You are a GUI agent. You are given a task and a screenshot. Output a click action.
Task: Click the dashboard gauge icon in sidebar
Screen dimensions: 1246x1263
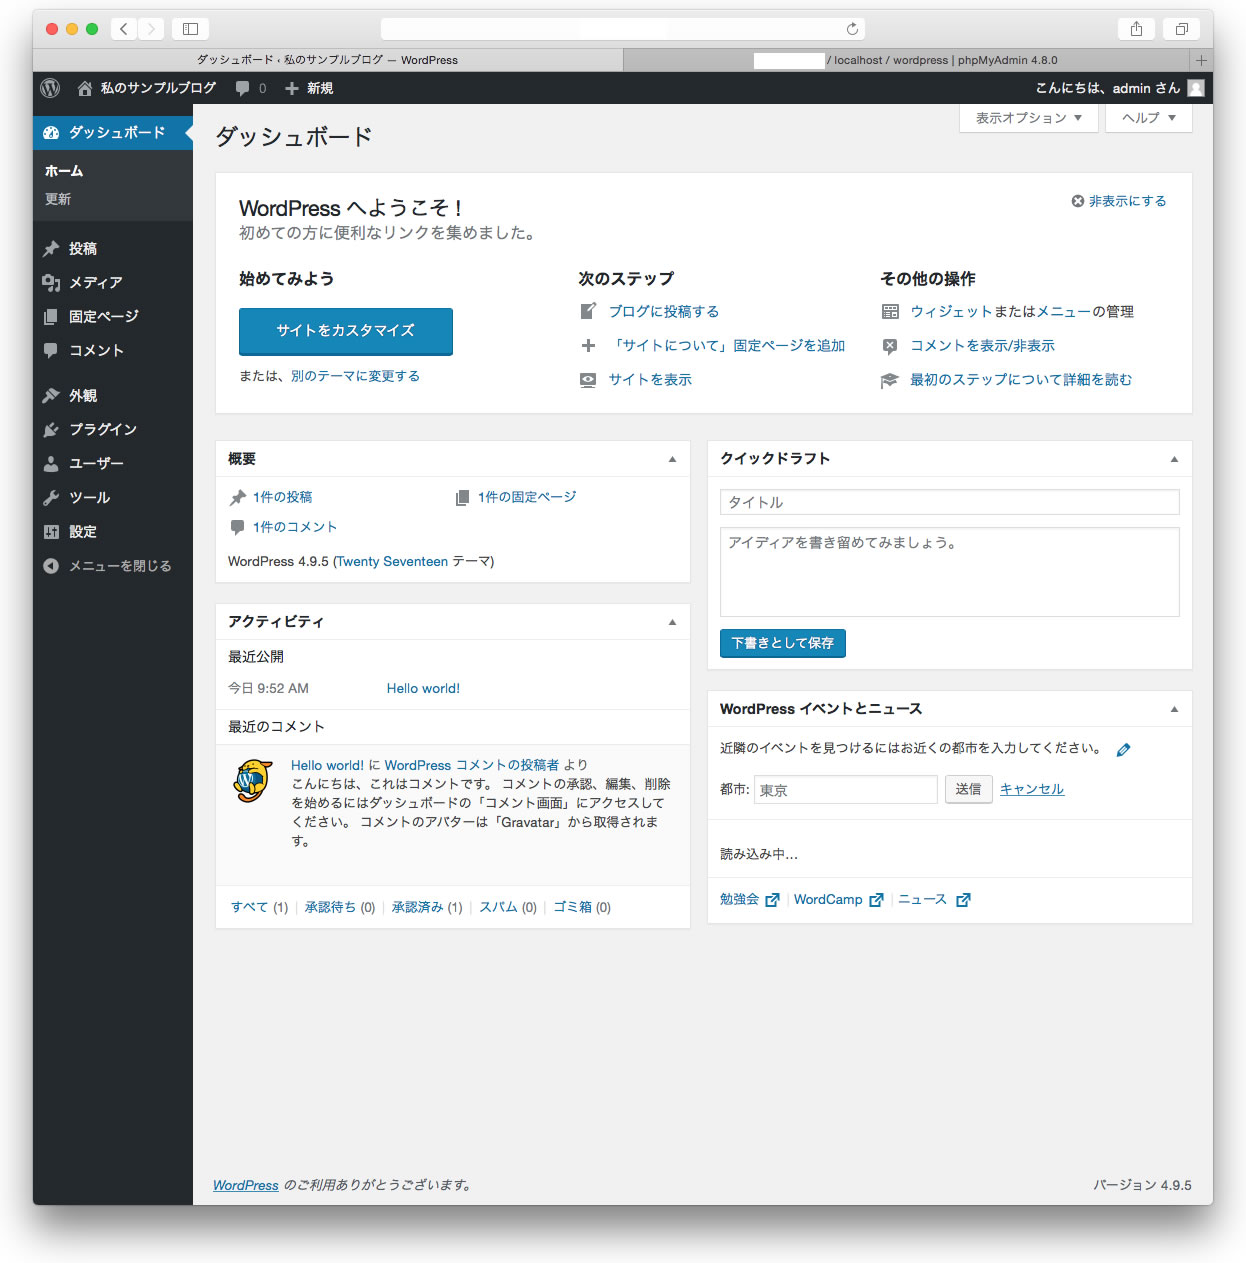coord(51,132)
